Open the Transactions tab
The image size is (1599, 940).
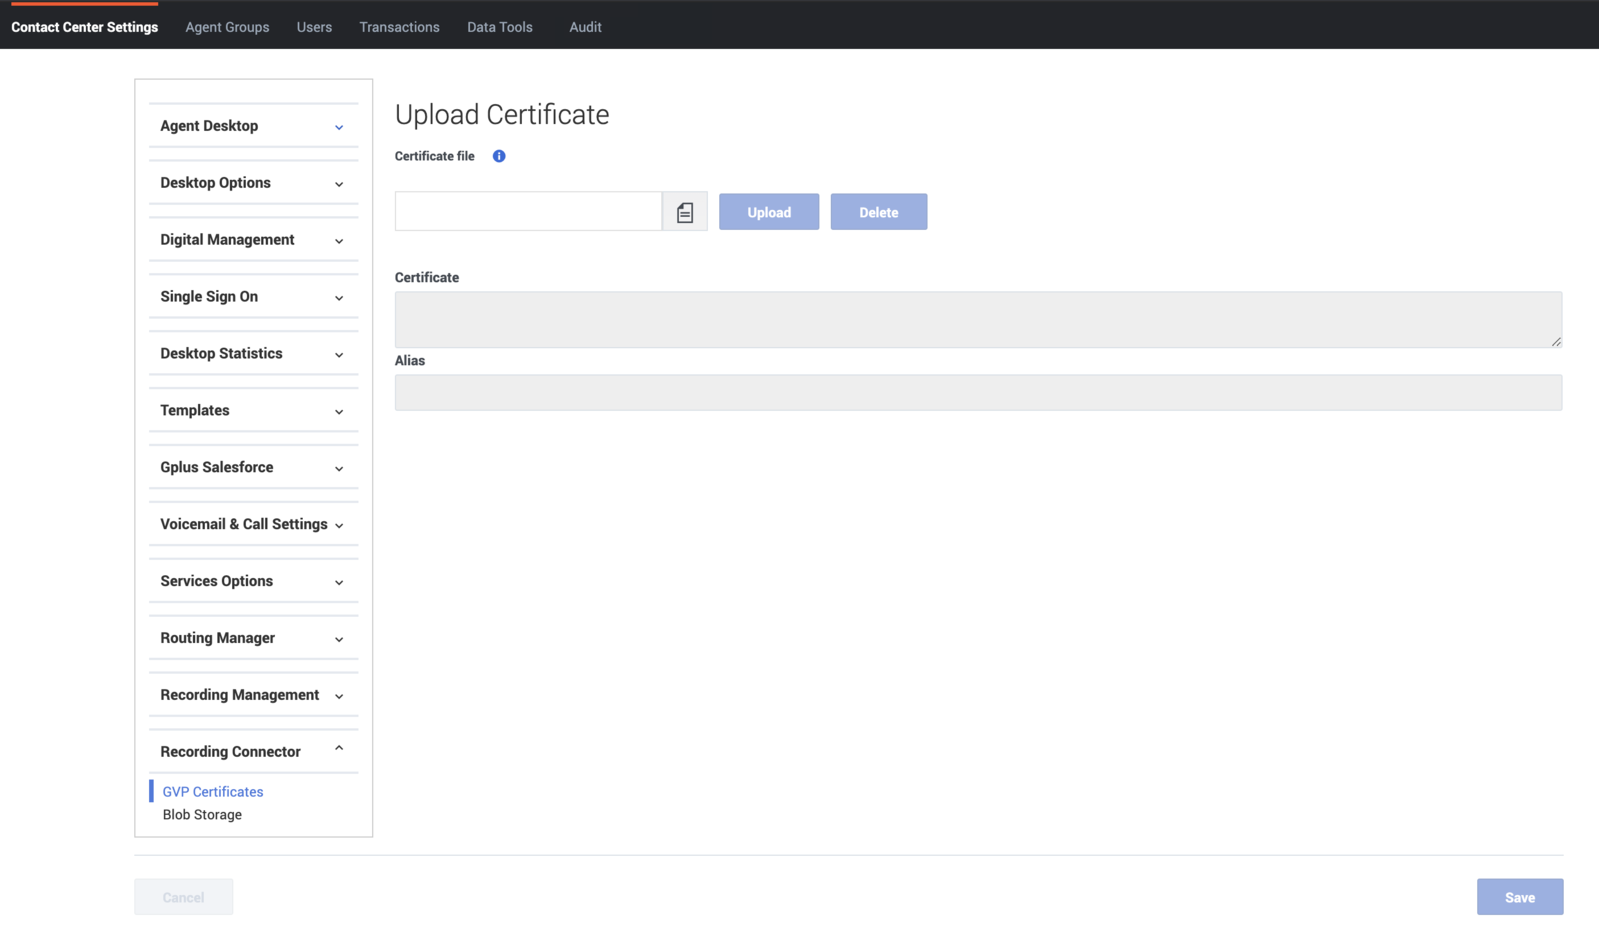[x=399, y=27]
